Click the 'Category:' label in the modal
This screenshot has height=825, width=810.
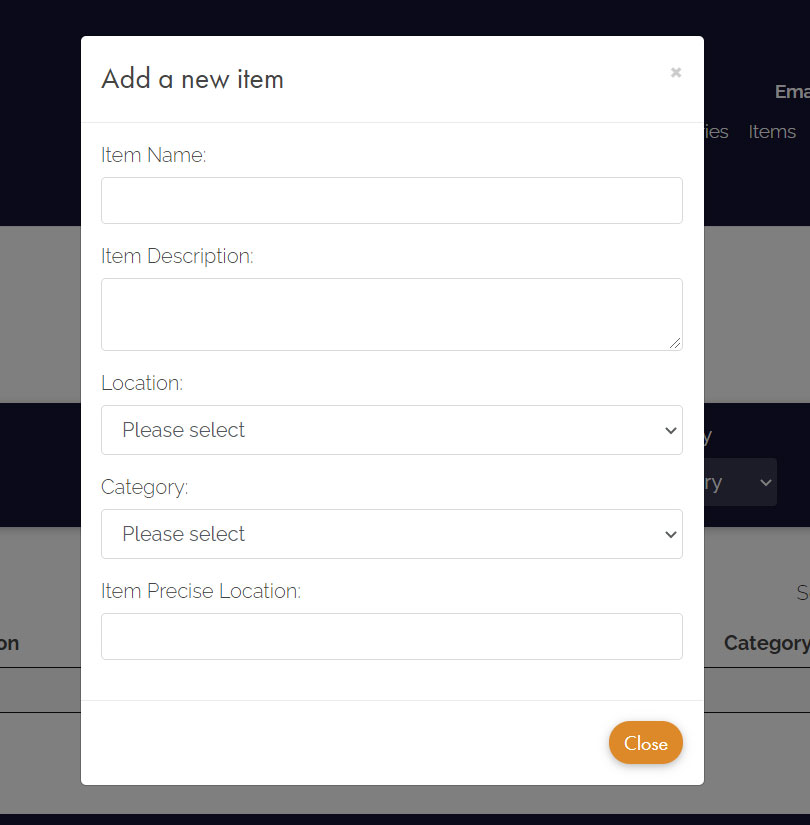point(144,487)
